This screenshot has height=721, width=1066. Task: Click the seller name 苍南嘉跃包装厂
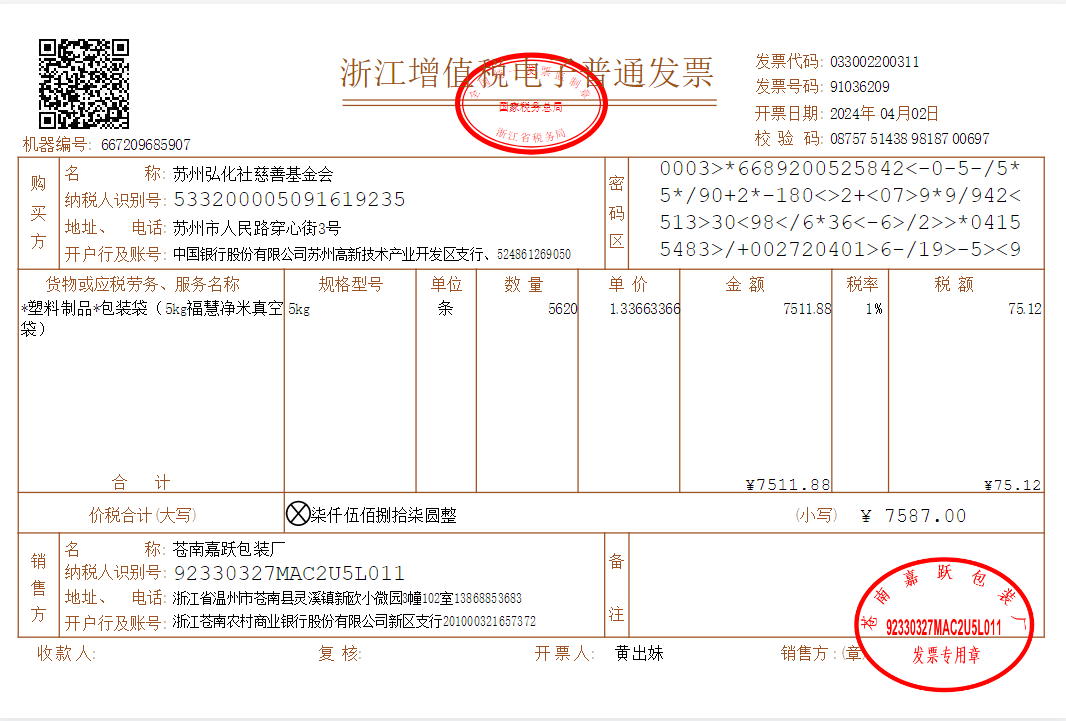click(x=230, y=548)
